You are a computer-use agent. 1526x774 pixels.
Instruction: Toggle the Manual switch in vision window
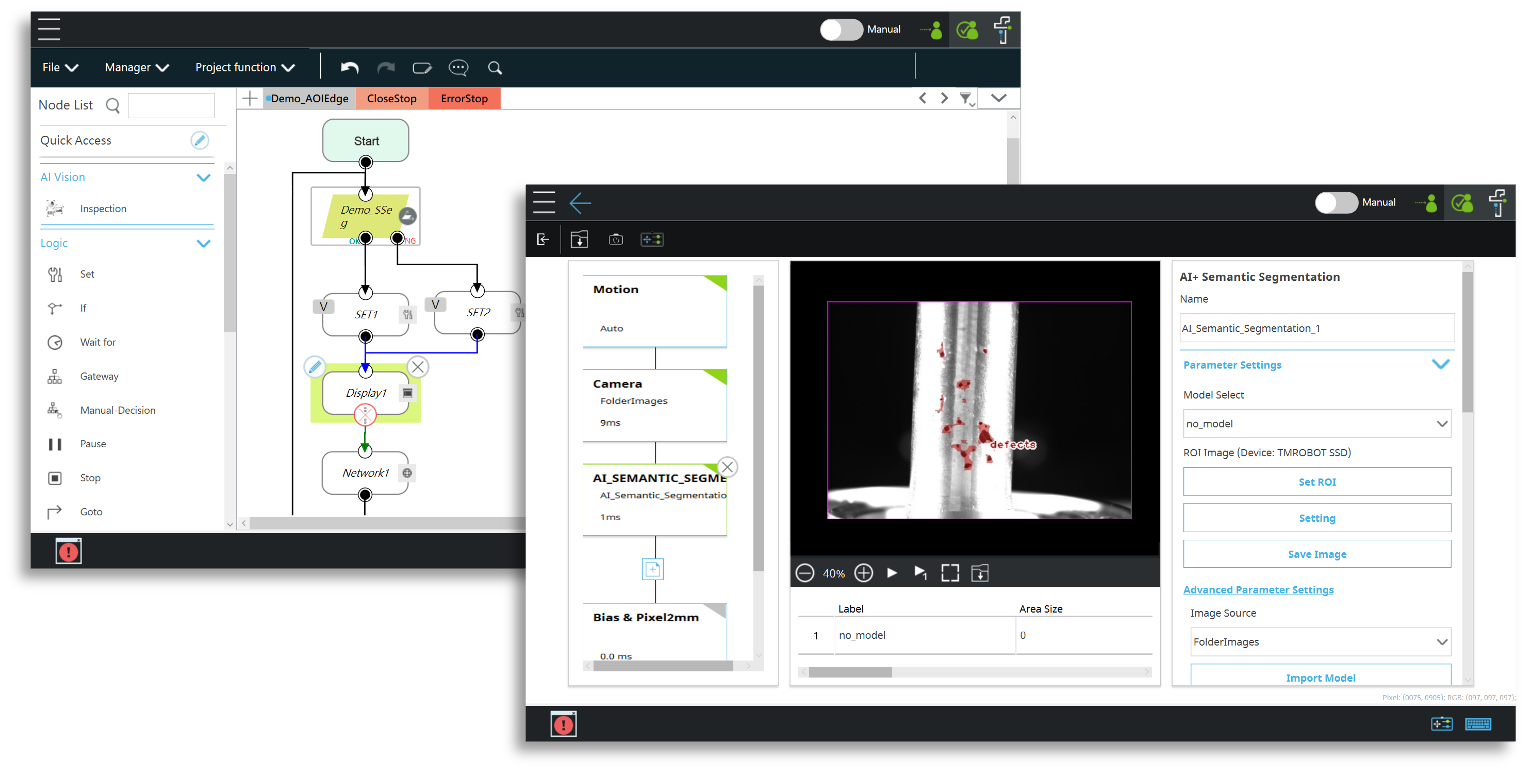point(1336,203)
